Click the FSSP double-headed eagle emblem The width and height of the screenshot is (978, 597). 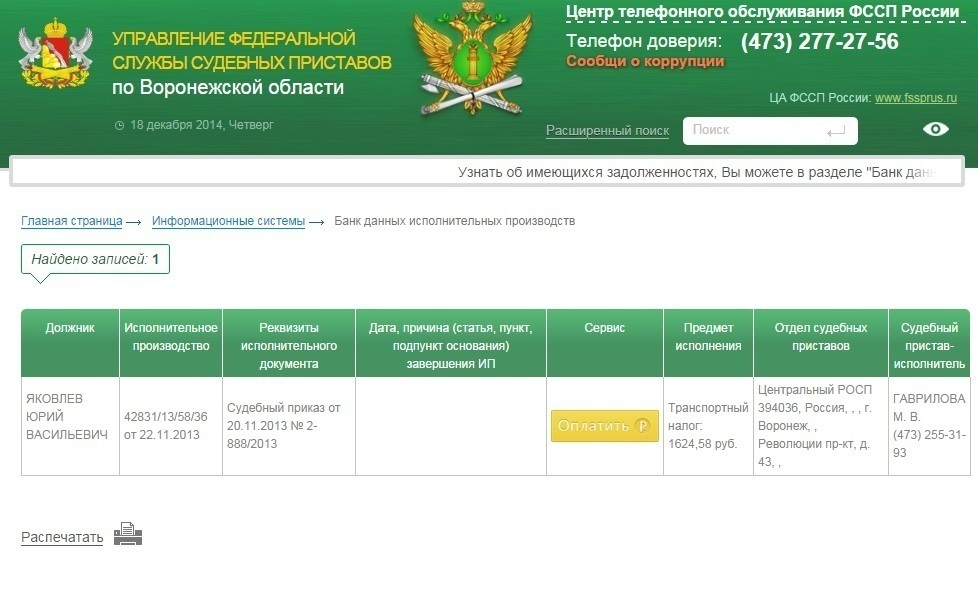click(x=473, y=59)
